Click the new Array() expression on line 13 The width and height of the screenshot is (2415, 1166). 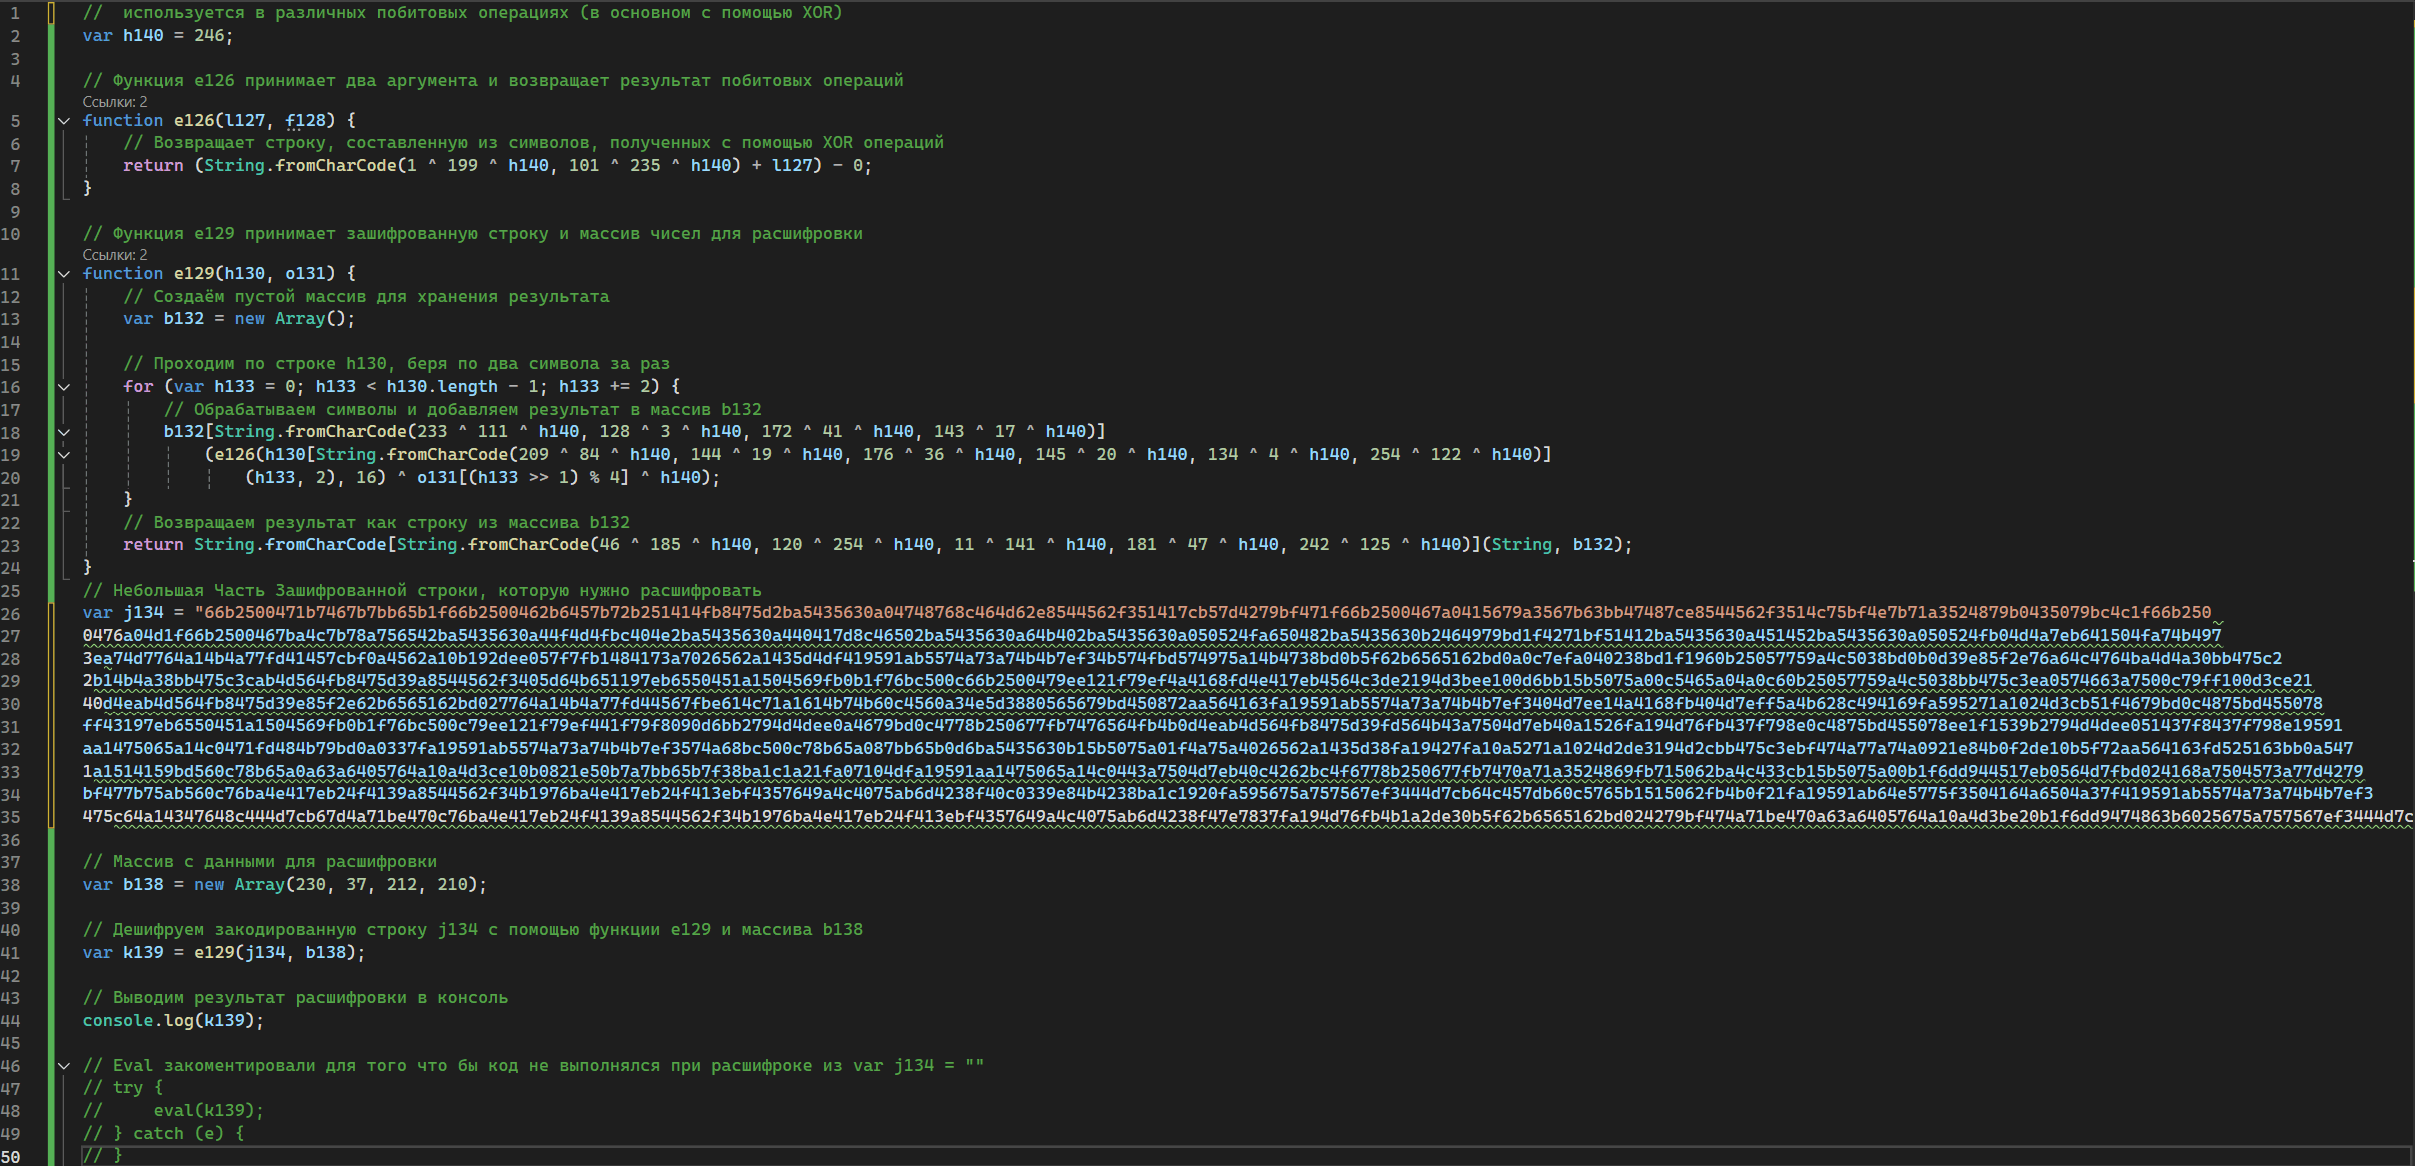295,319
